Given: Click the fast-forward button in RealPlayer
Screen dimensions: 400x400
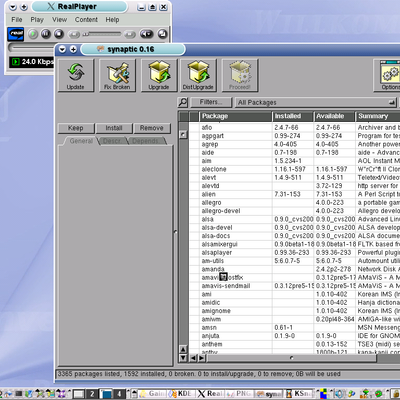Looking at the screenshot, I should click(x=130, y=34).
